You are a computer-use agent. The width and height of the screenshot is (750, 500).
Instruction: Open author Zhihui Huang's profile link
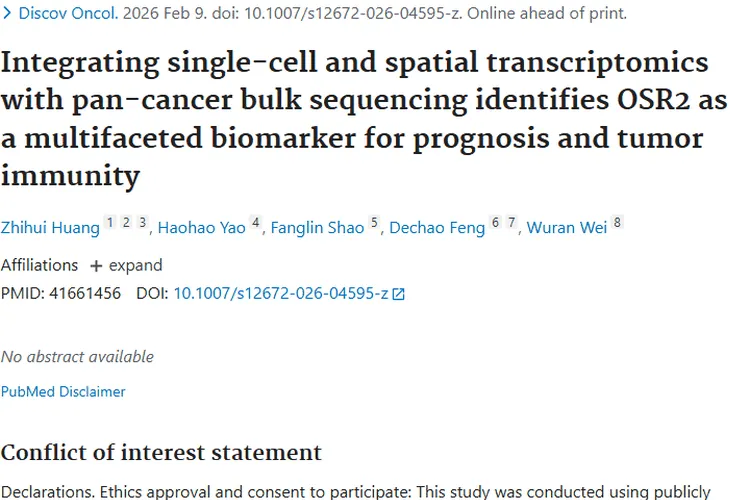[50, 228]
